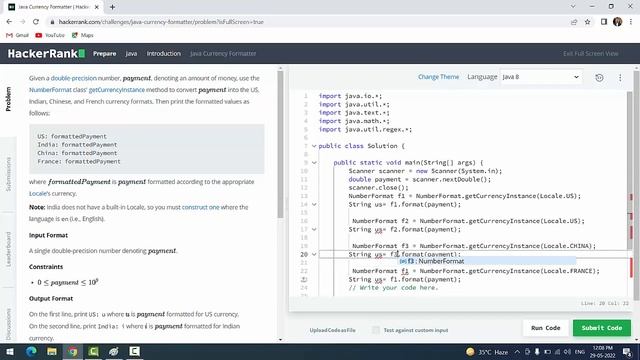Open the Language Java 8 dropdown
640x360 pixels.
tap(541, 77)
